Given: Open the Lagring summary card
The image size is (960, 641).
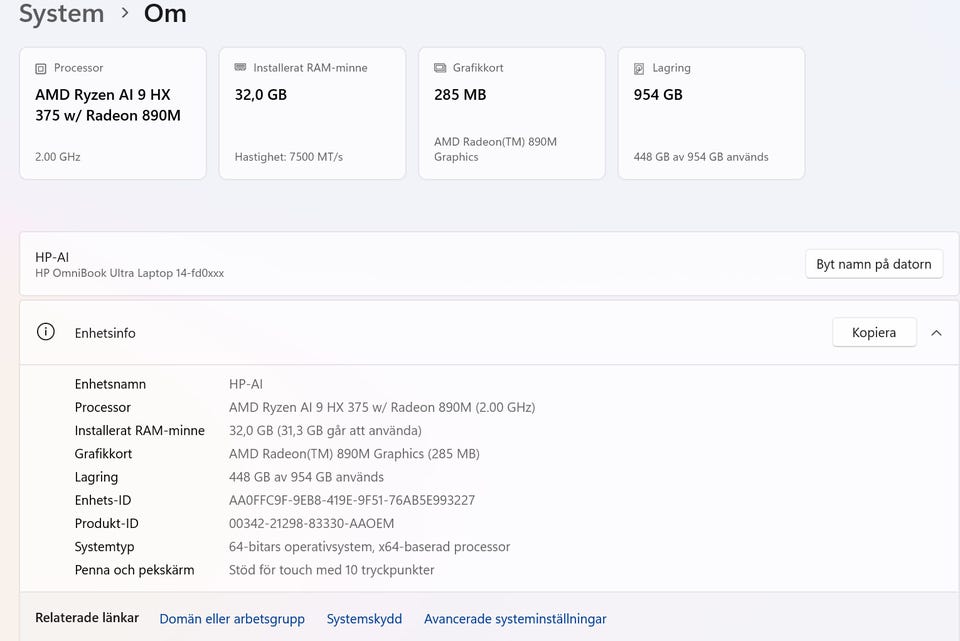Looking at the screenshot, I should click(711, 113).
